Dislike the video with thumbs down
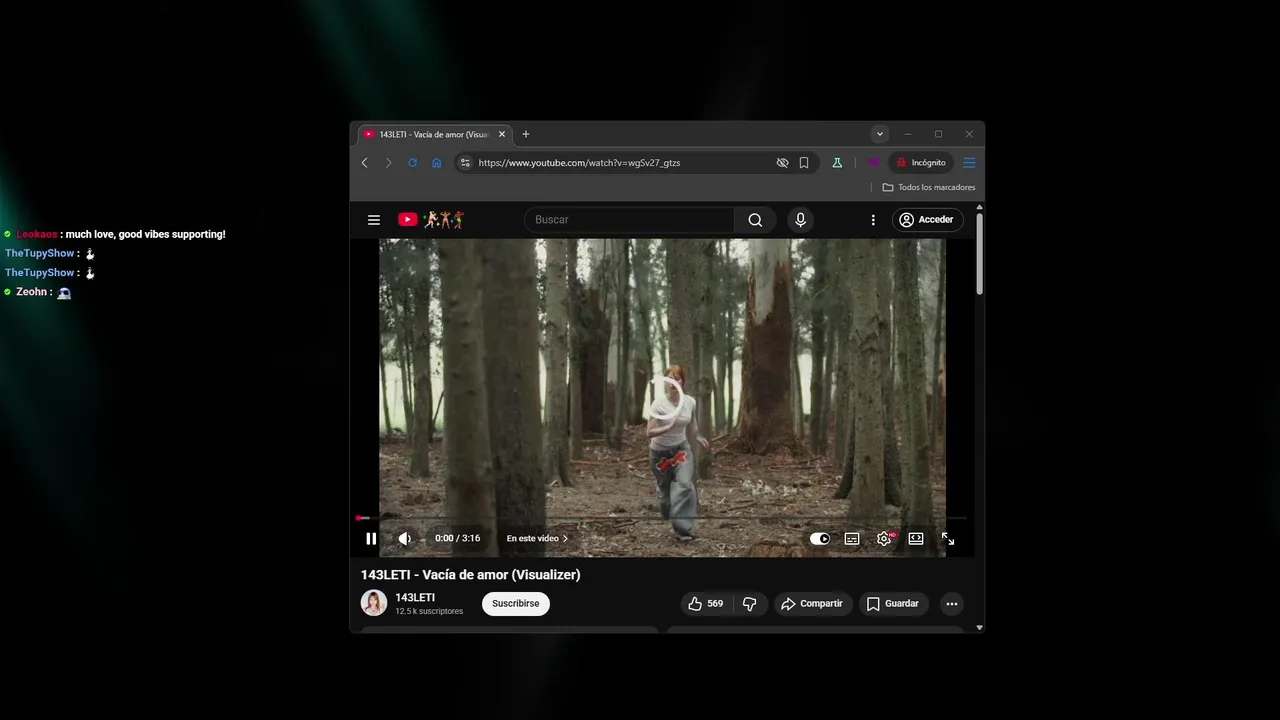 pos(750,604)
